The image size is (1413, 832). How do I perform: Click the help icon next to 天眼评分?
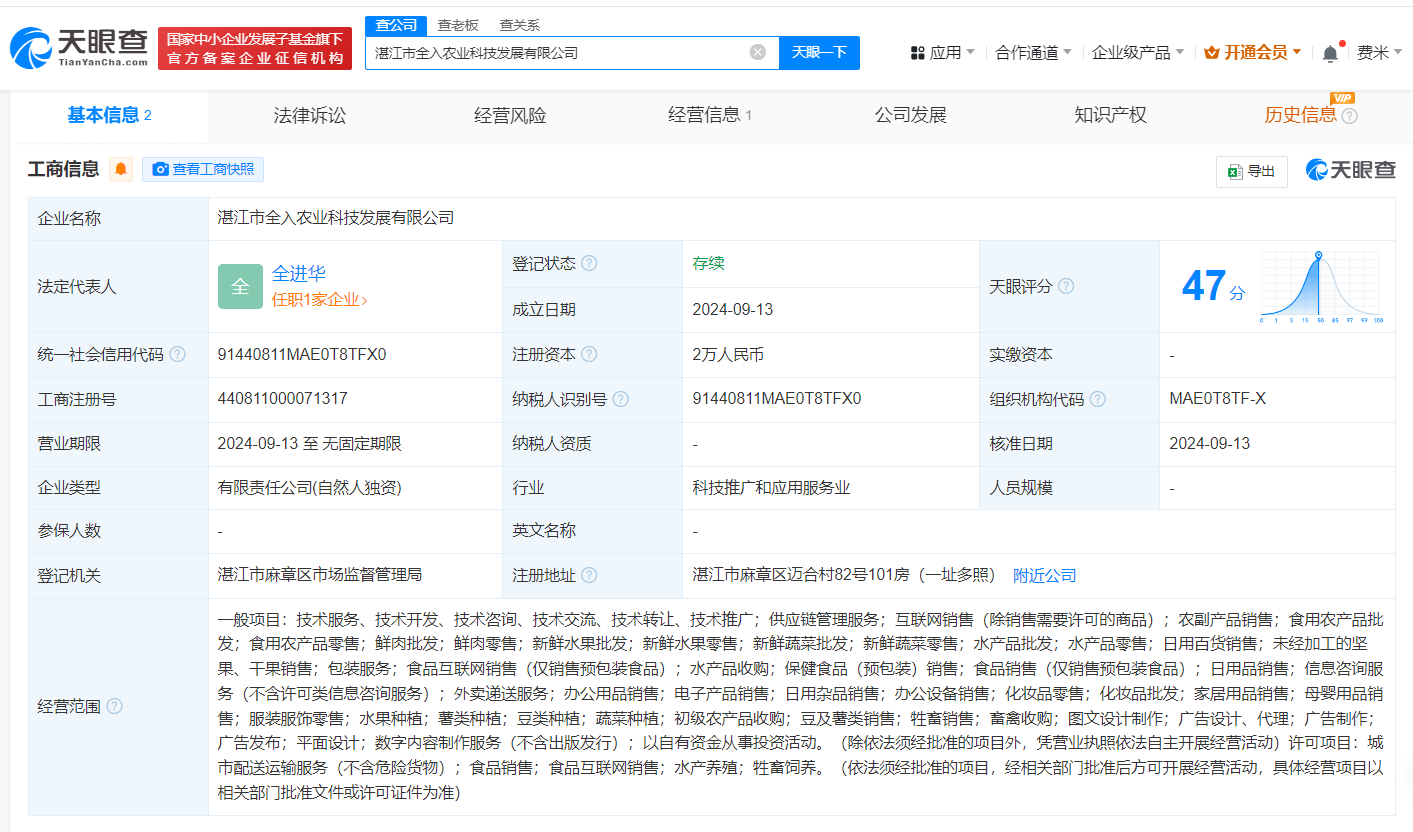click(1066, 285)
